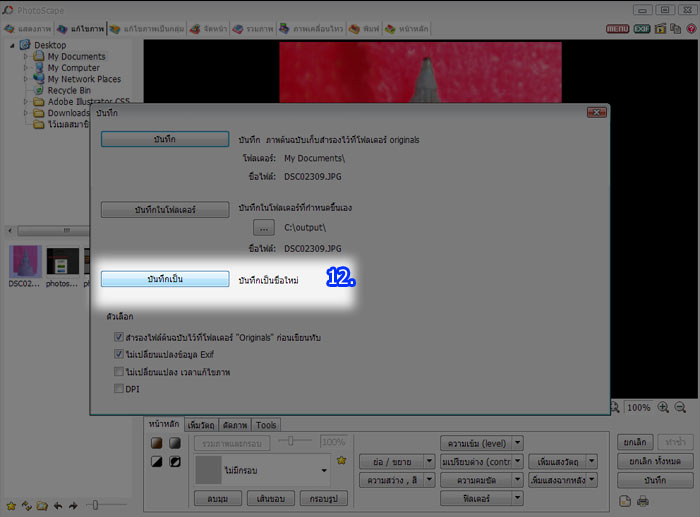Uncheck the Exif data preservation checkbox

point(120,354)
